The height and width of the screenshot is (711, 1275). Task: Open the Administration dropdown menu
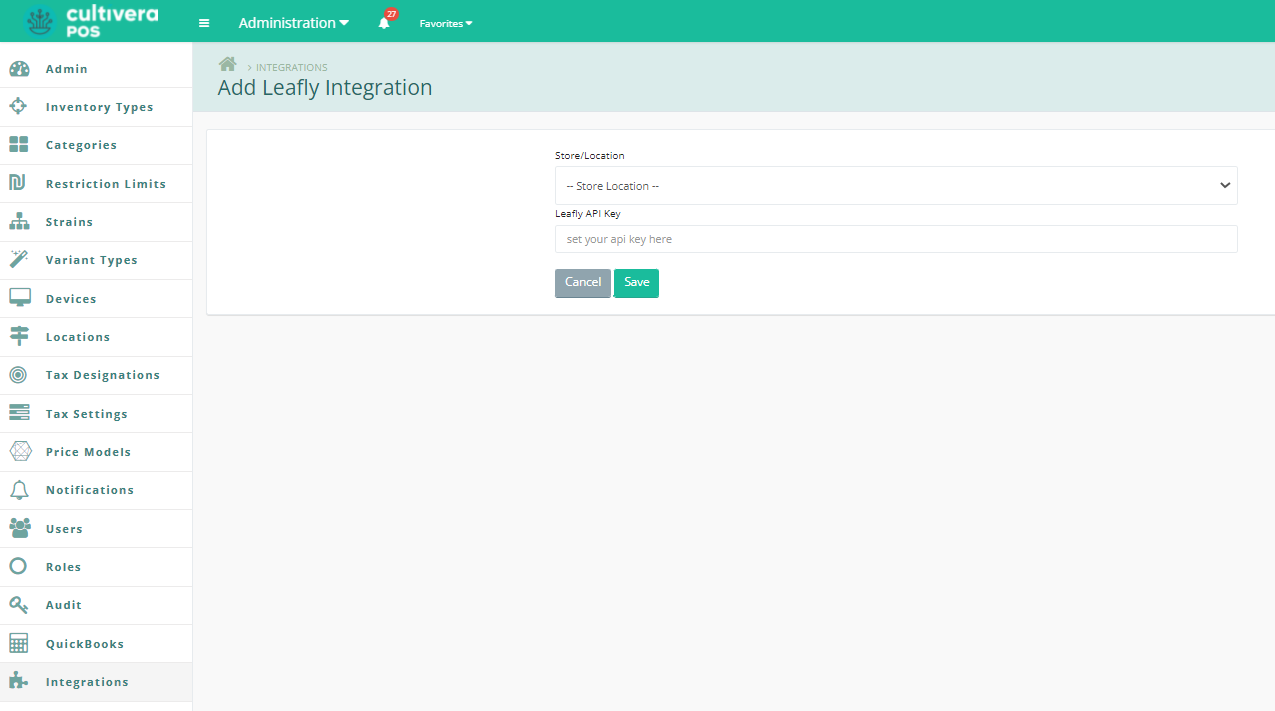[294, 23]
